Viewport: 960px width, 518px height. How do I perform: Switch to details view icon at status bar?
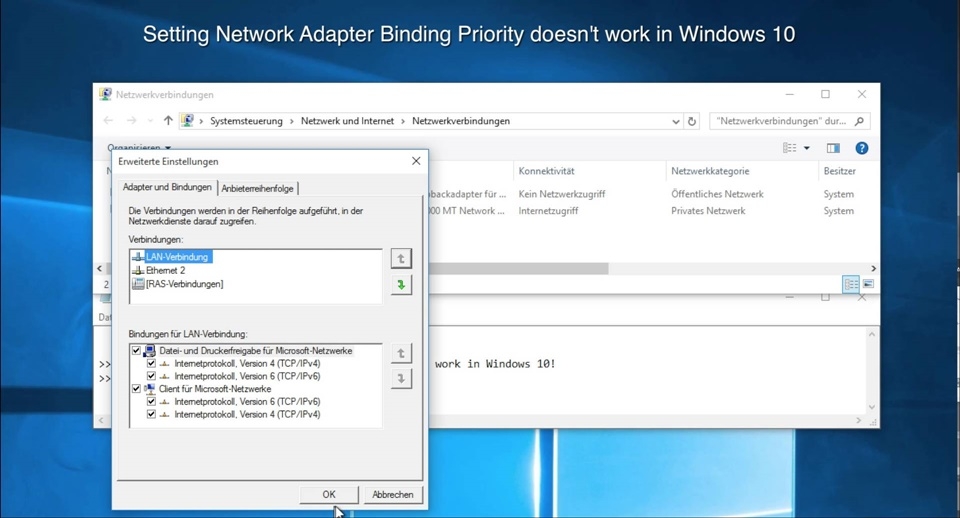(851, 284)
